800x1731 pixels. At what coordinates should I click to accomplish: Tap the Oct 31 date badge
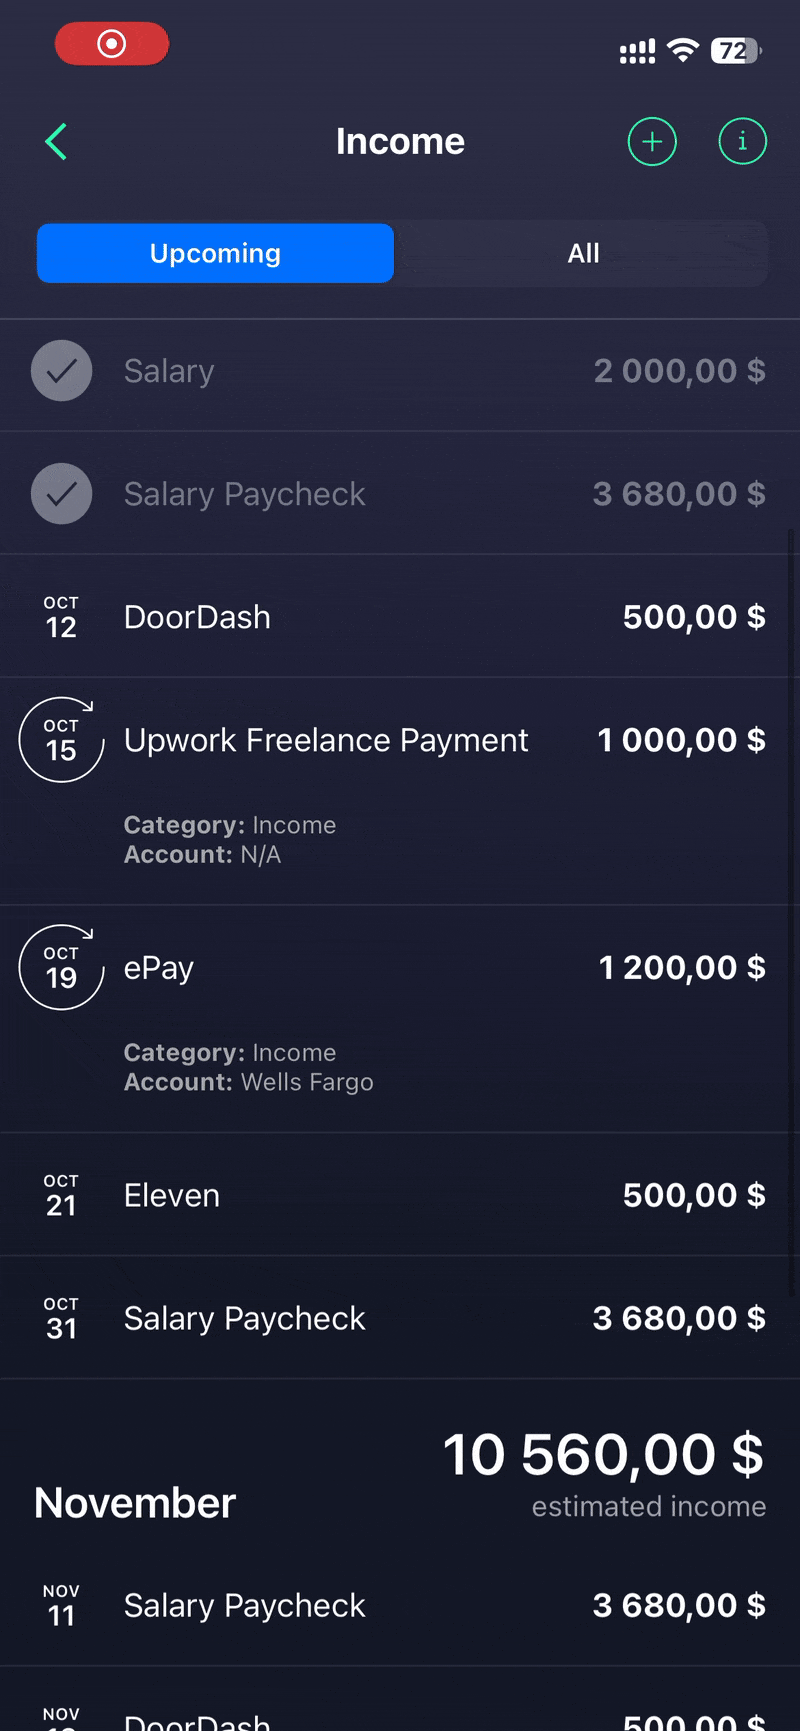click(61, 1318)
